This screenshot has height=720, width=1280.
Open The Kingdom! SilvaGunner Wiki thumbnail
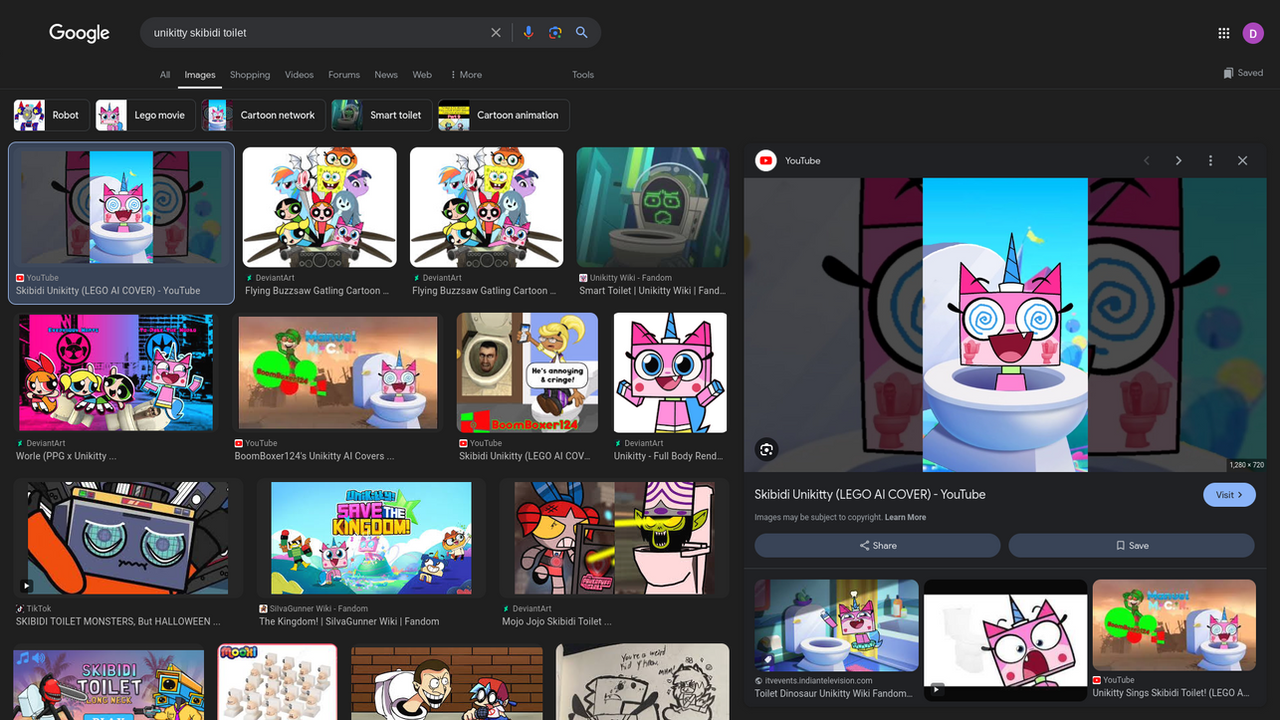click(x=371, y=538)
